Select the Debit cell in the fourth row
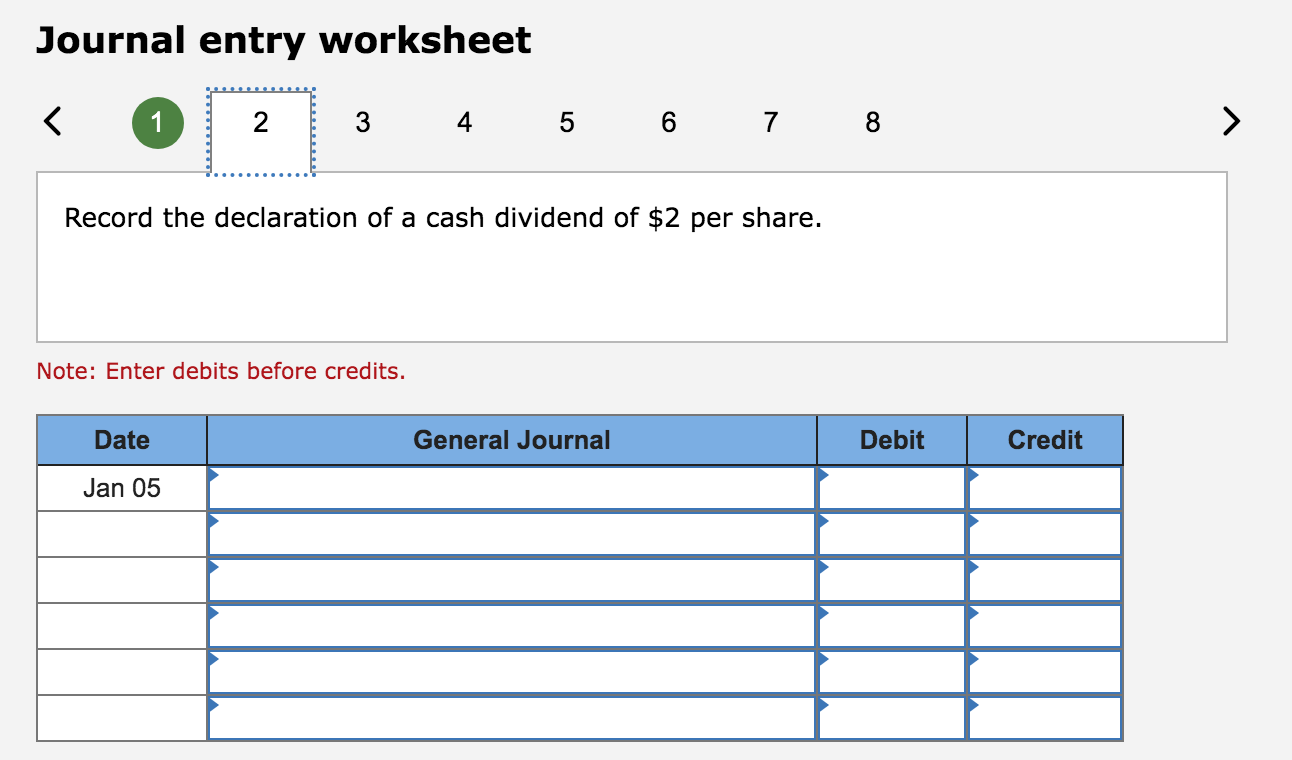1292x760 pixels. tap(892, 626)
